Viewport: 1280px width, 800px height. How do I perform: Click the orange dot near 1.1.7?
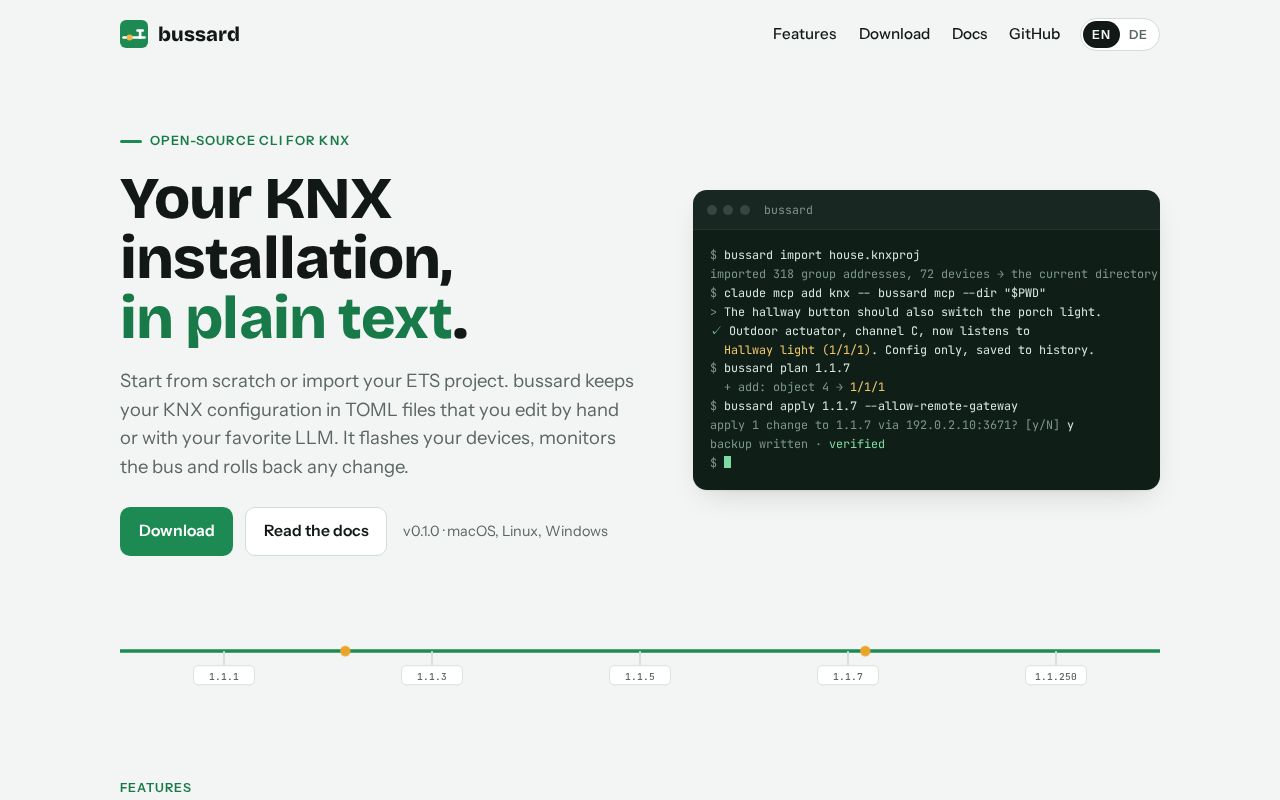coord(865,651)
